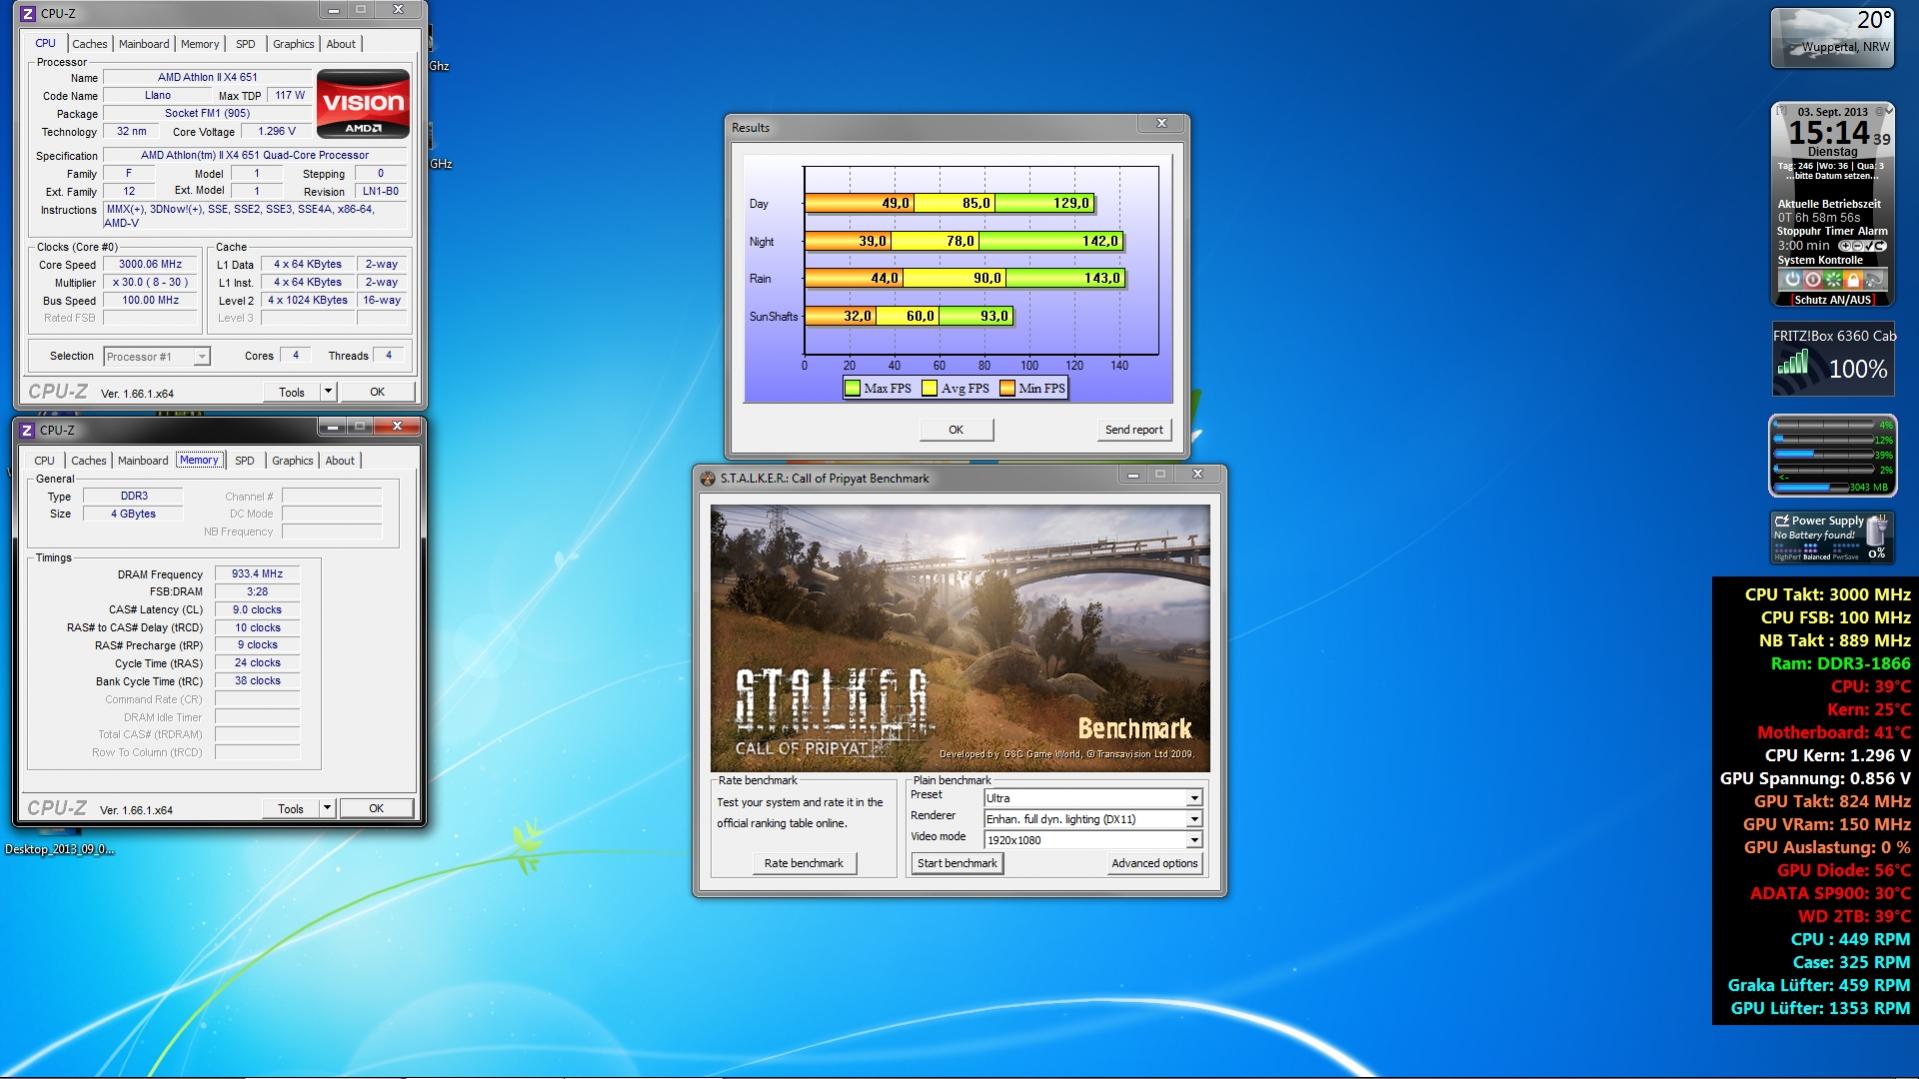Viewport: 1919px width, 1079px height.
Task: Toggle Schutz AN/AUS on the clock gadget
Action: pyautogui.click(x=1832, y=299)
